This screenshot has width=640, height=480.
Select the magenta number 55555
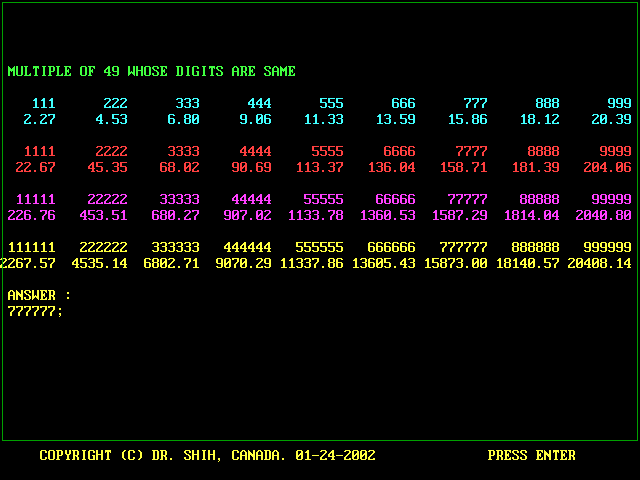[x=323, y=200]
